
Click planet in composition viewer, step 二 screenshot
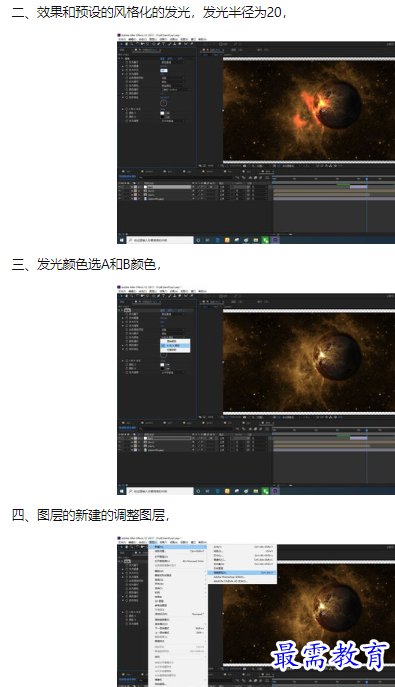339,104
